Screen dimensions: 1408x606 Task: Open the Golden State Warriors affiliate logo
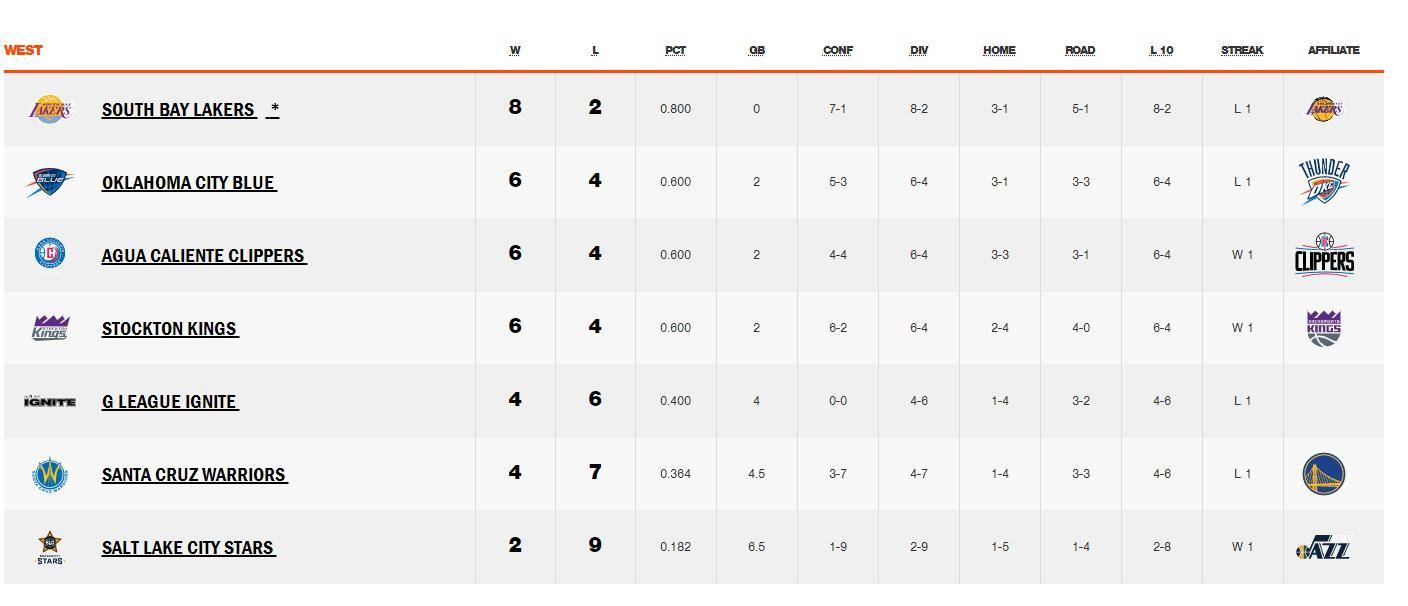click(1324, 474)
